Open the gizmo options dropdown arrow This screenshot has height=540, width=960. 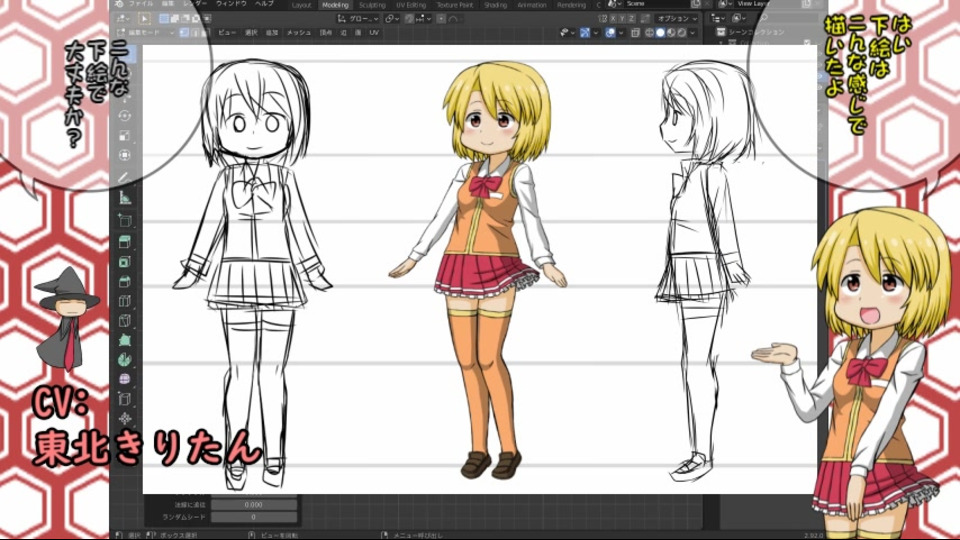point(596,32)
